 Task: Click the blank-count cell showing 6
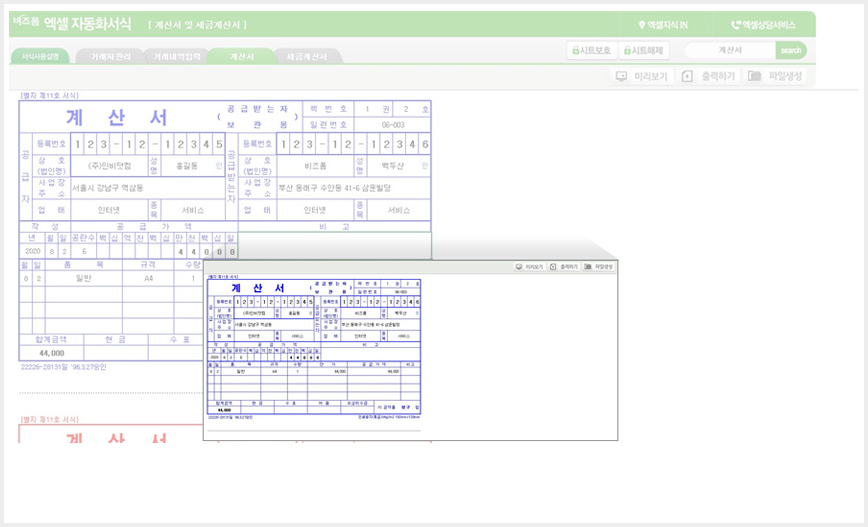point(84,251)
